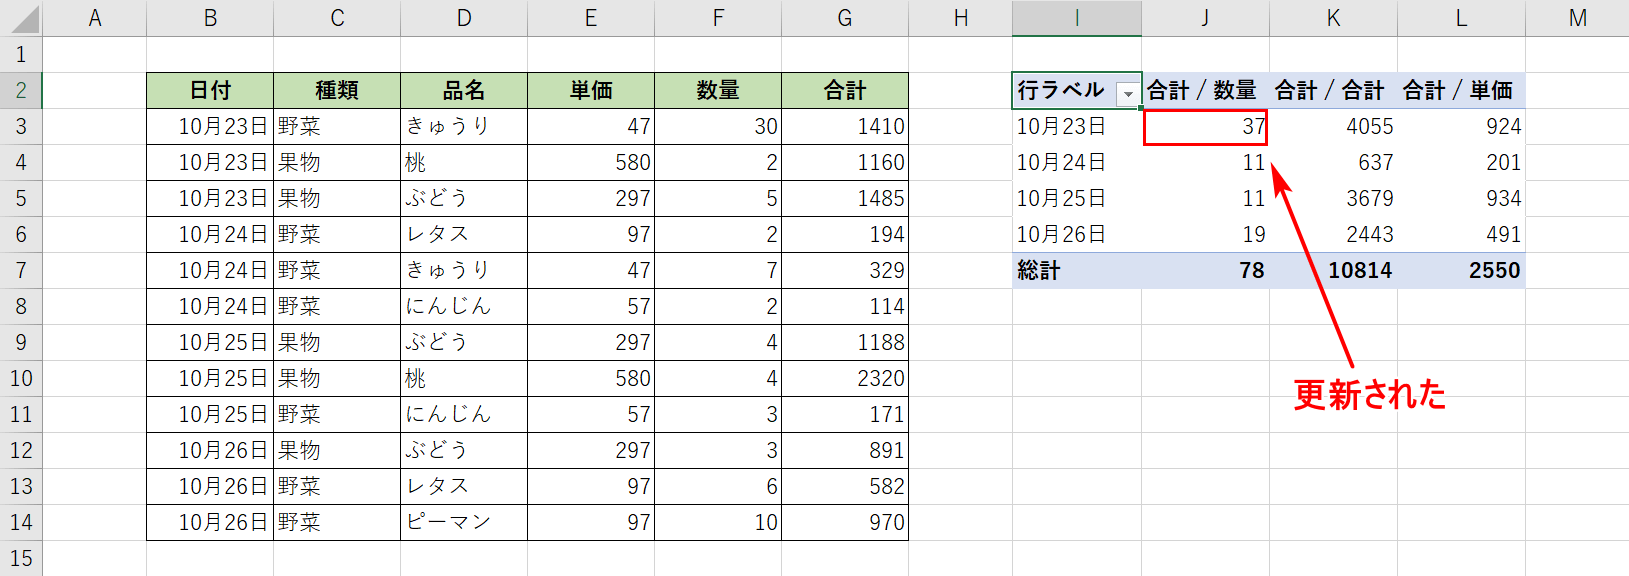Select column I header
The image size is (1629, 576).
coord(1076,18)
